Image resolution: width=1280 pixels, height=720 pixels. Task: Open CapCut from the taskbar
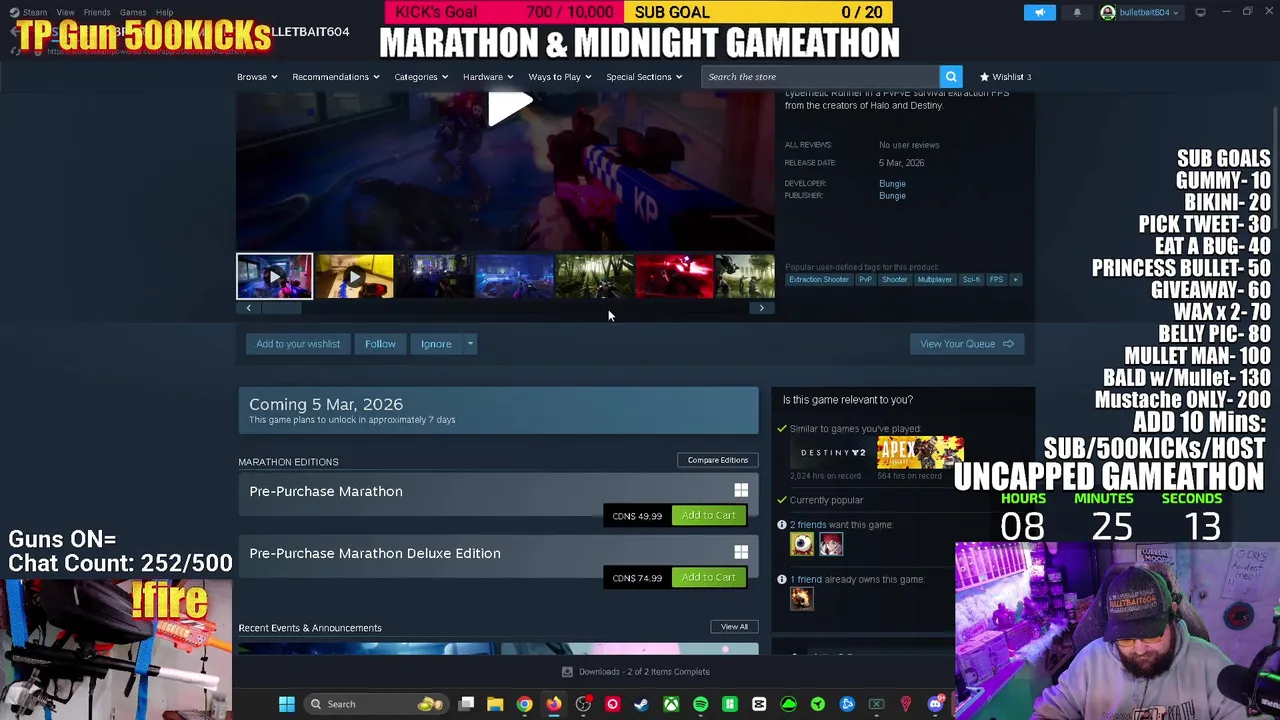pyautogui.click(x=759, y=704)
